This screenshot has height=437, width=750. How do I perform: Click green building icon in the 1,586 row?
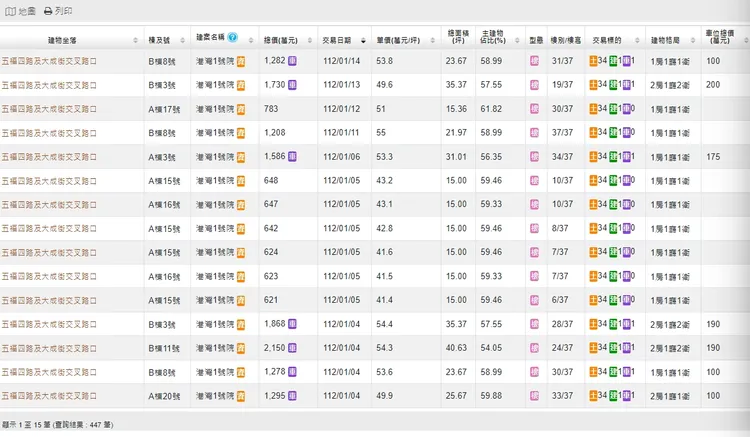(613, 156)
